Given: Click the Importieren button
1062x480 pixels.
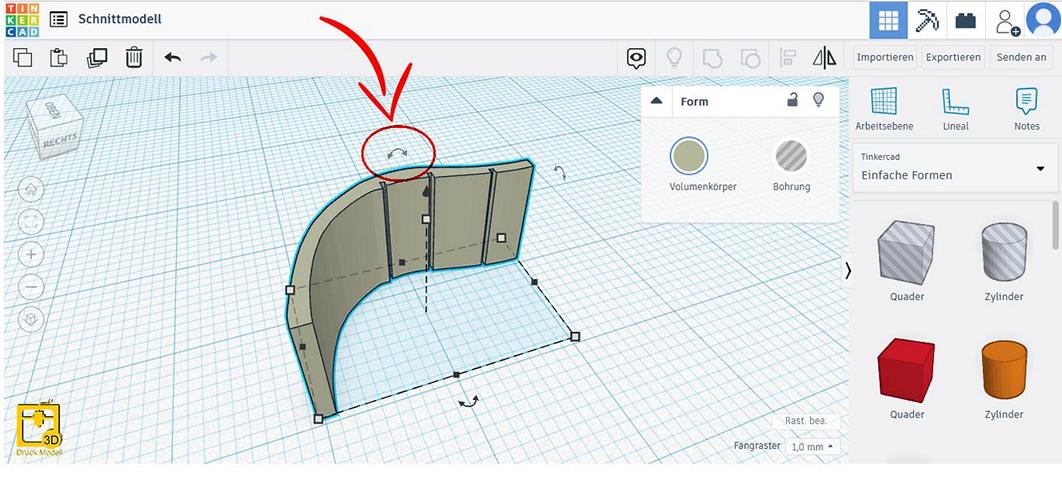Looking at the screenshot, I should 885,58.
